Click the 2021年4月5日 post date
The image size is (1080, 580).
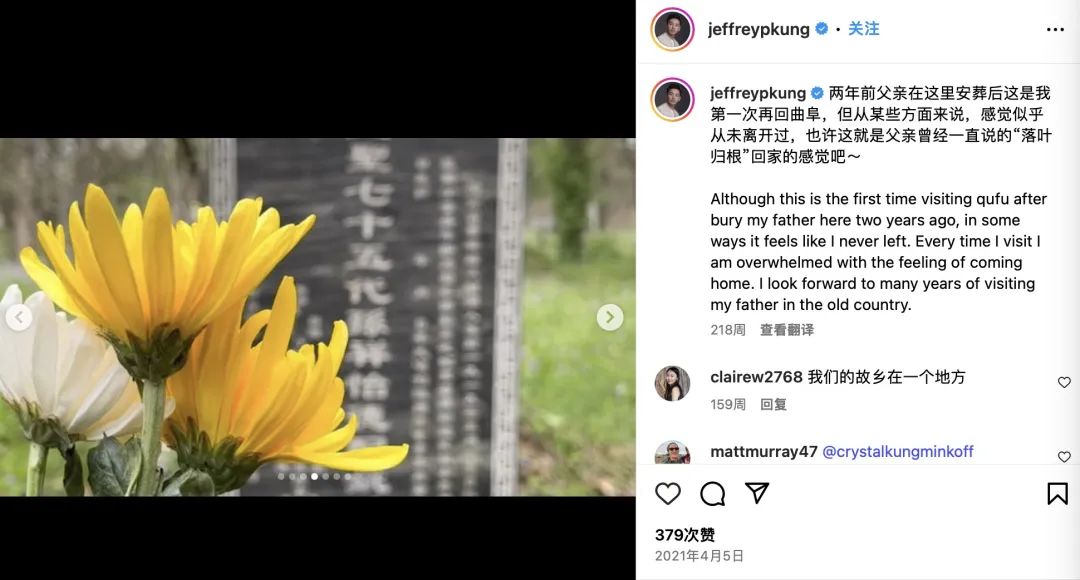tap(699, 556)
